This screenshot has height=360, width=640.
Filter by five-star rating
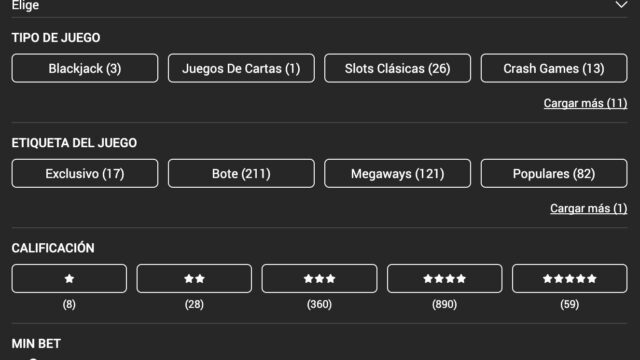point(570,278)
